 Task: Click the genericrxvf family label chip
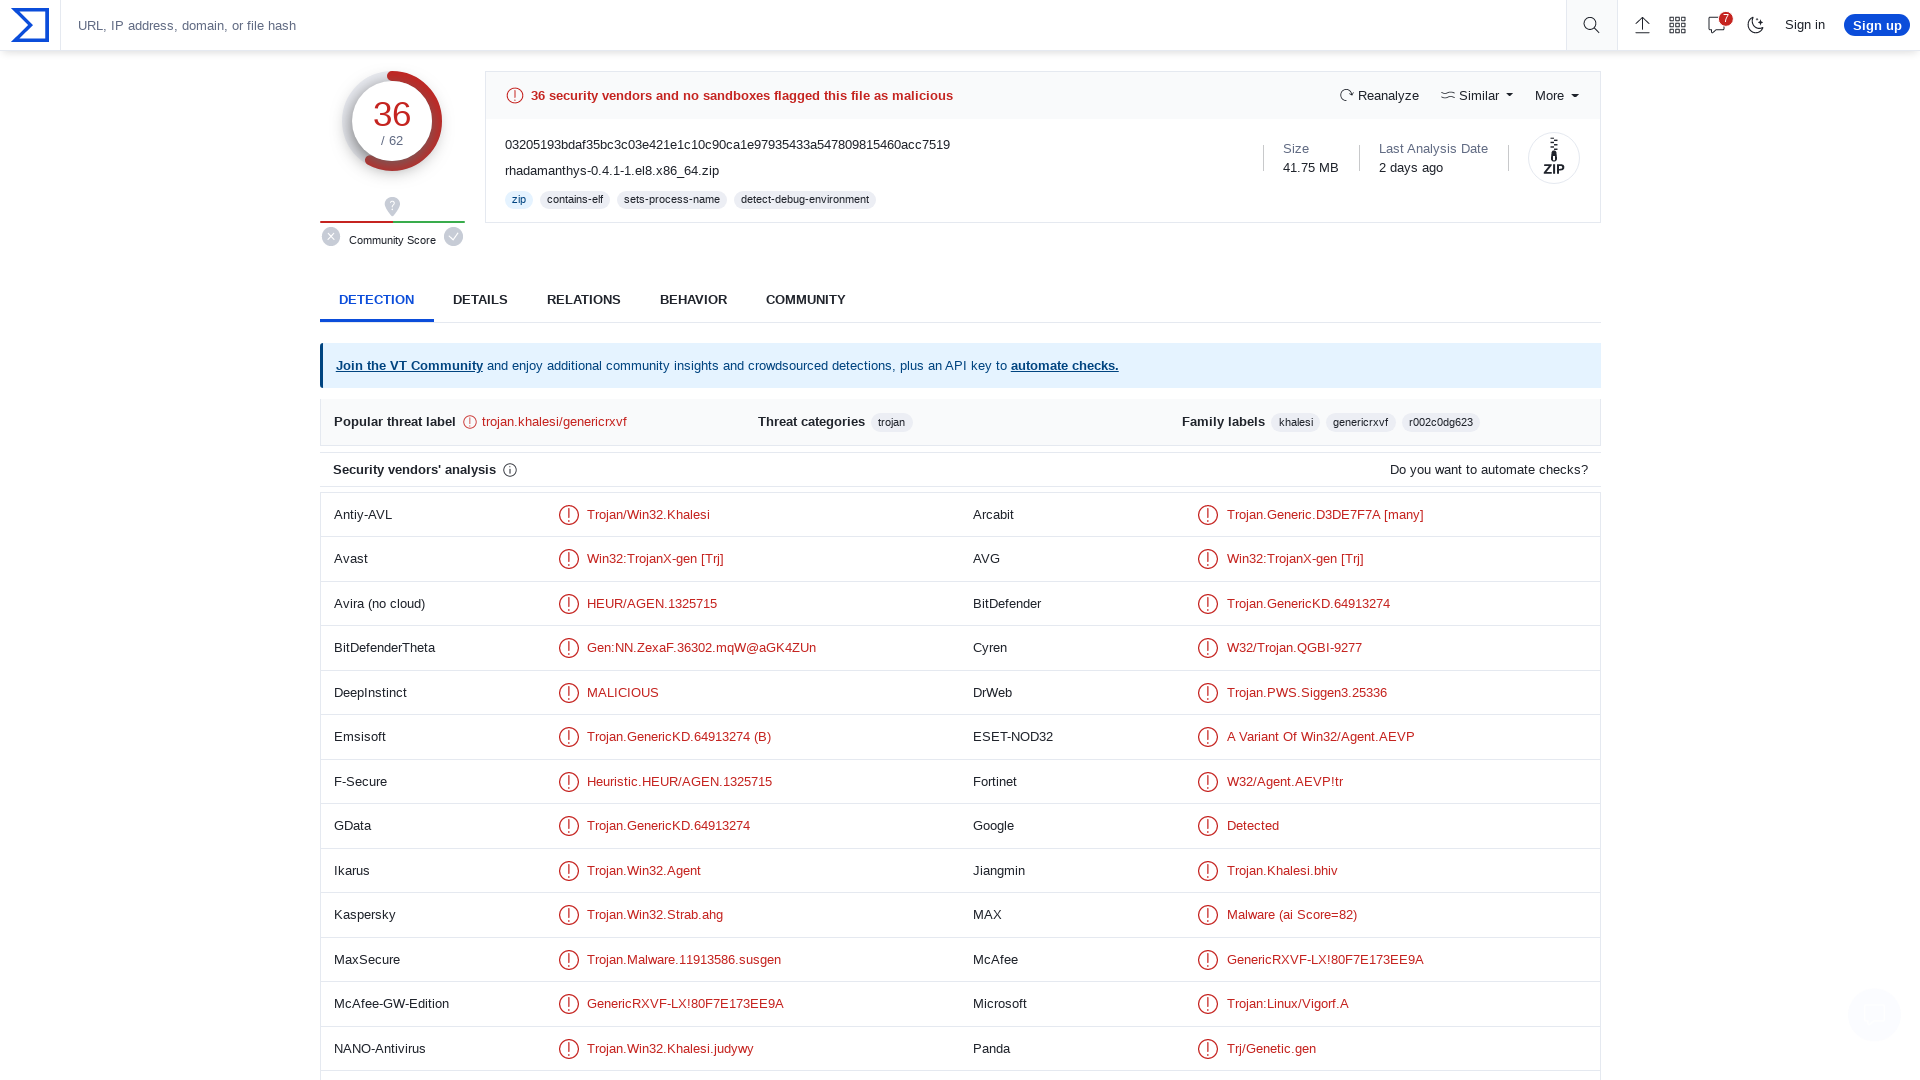(x=1360, y=423)
